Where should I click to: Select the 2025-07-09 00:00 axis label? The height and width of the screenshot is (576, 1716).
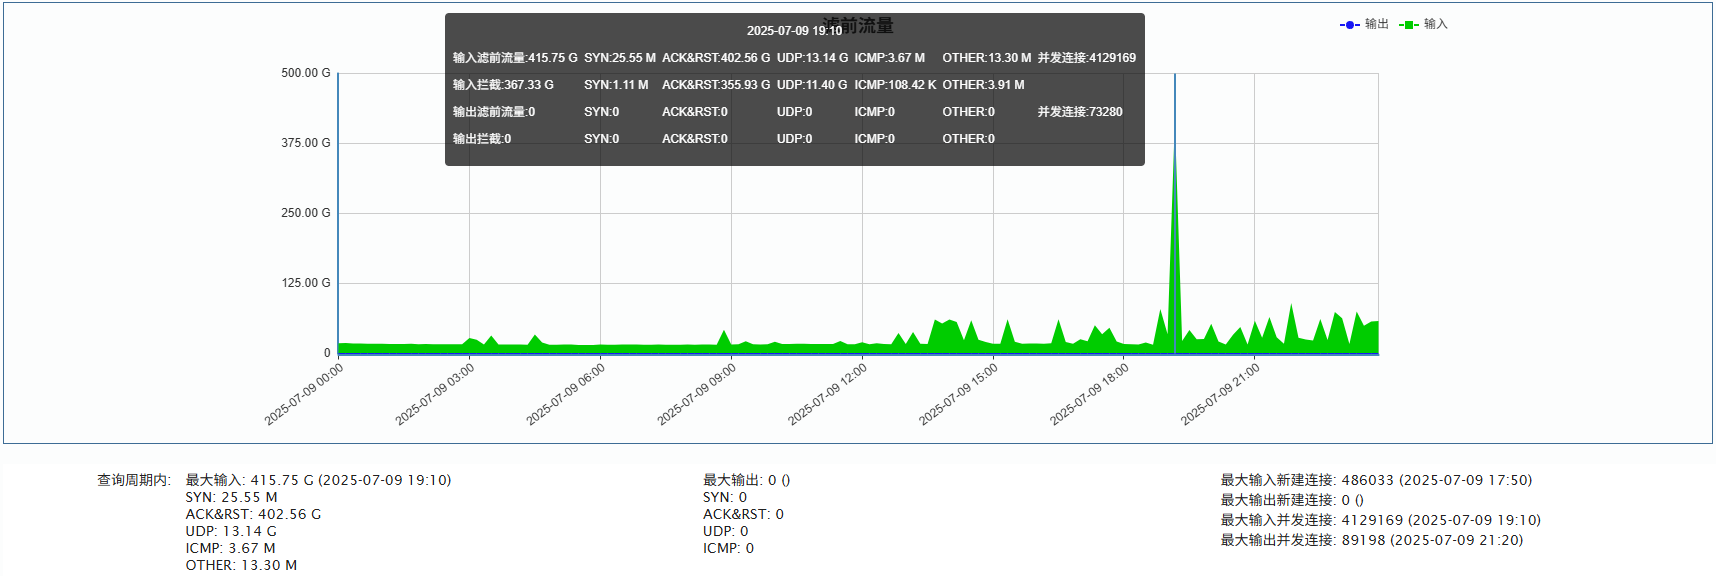click(x=304, y=394)
